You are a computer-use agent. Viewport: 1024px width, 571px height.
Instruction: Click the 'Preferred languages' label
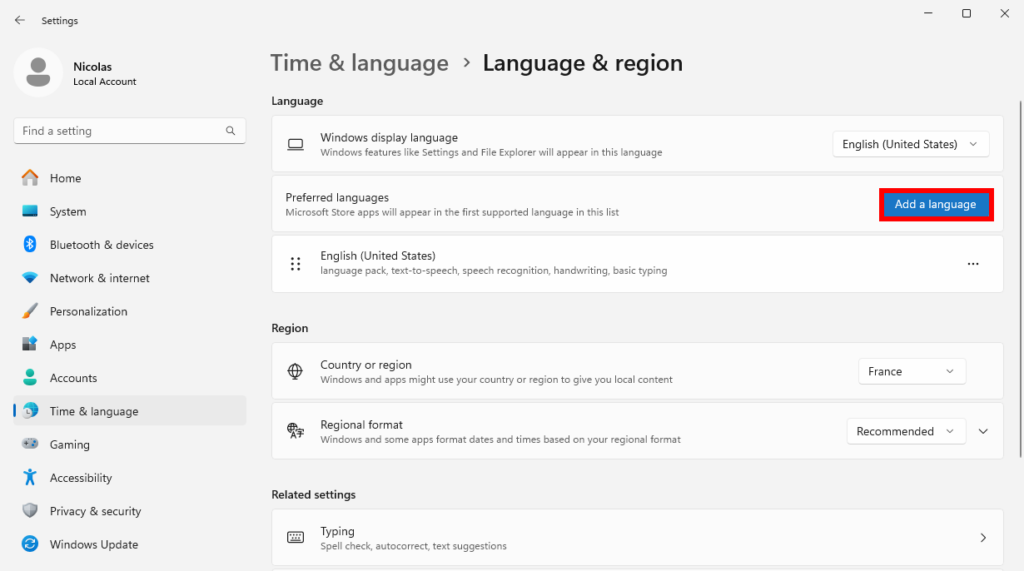click(337, 197)
